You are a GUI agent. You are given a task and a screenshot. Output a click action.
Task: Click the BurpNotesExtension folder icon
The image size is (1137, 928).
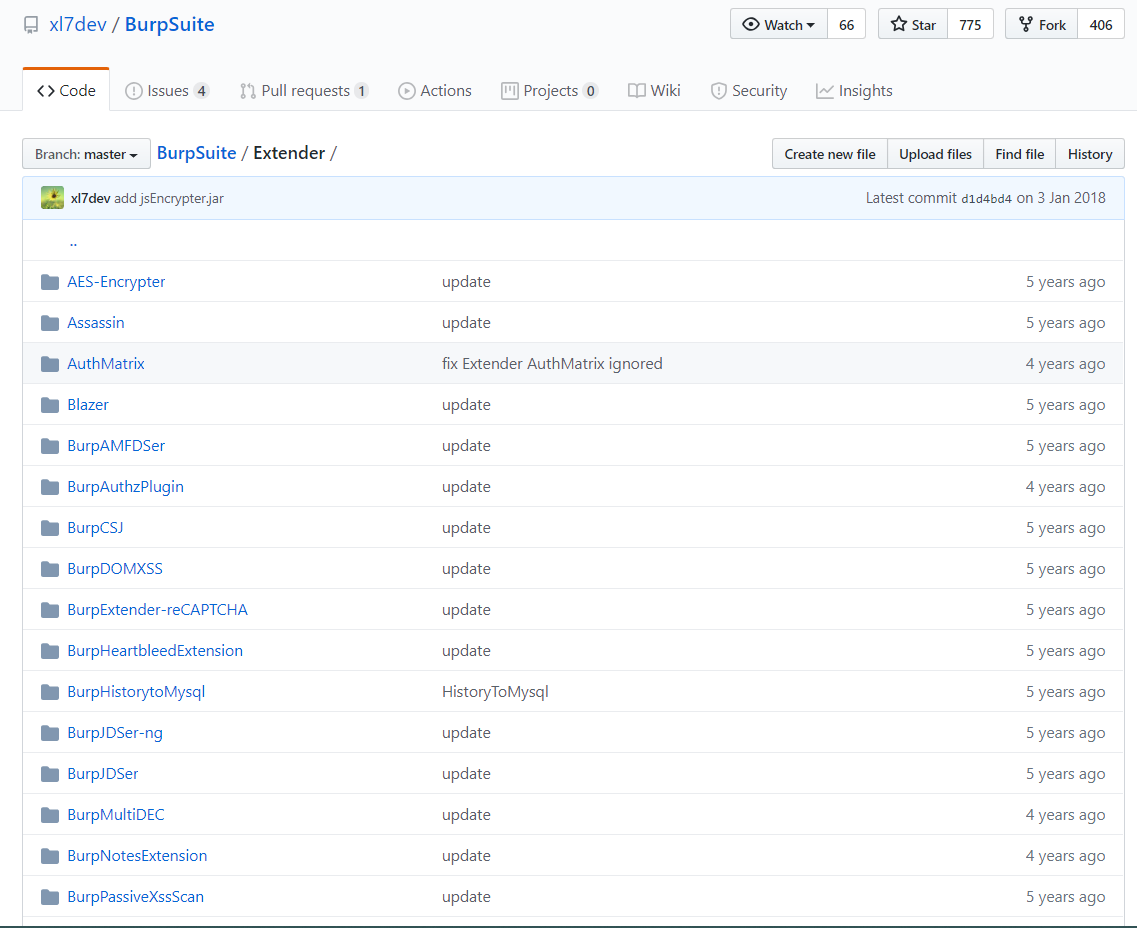50,856
